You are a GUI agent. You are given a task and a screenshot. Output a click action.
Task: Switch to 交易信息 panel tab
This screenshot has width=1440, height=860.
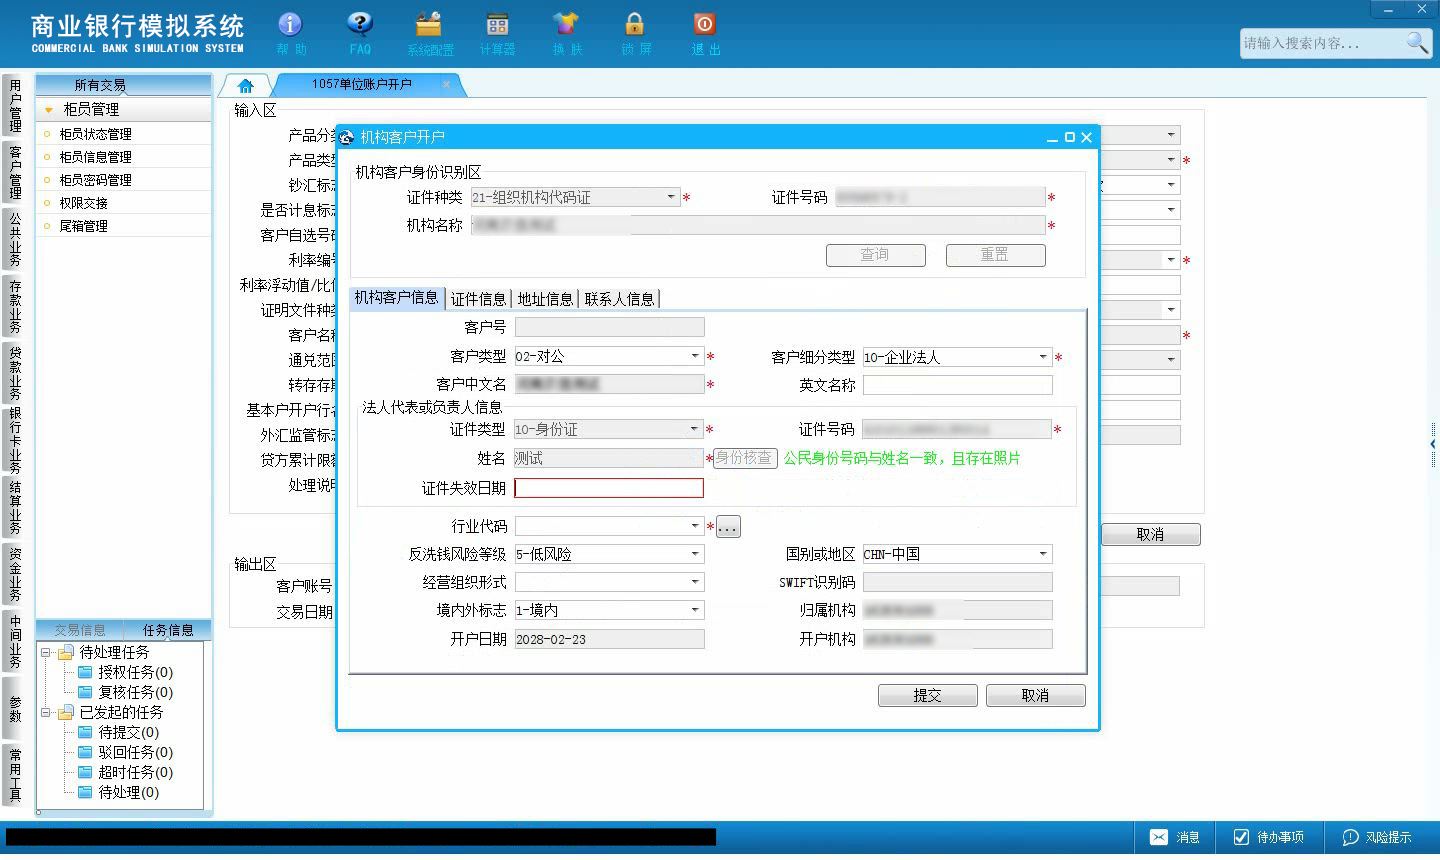80,630
